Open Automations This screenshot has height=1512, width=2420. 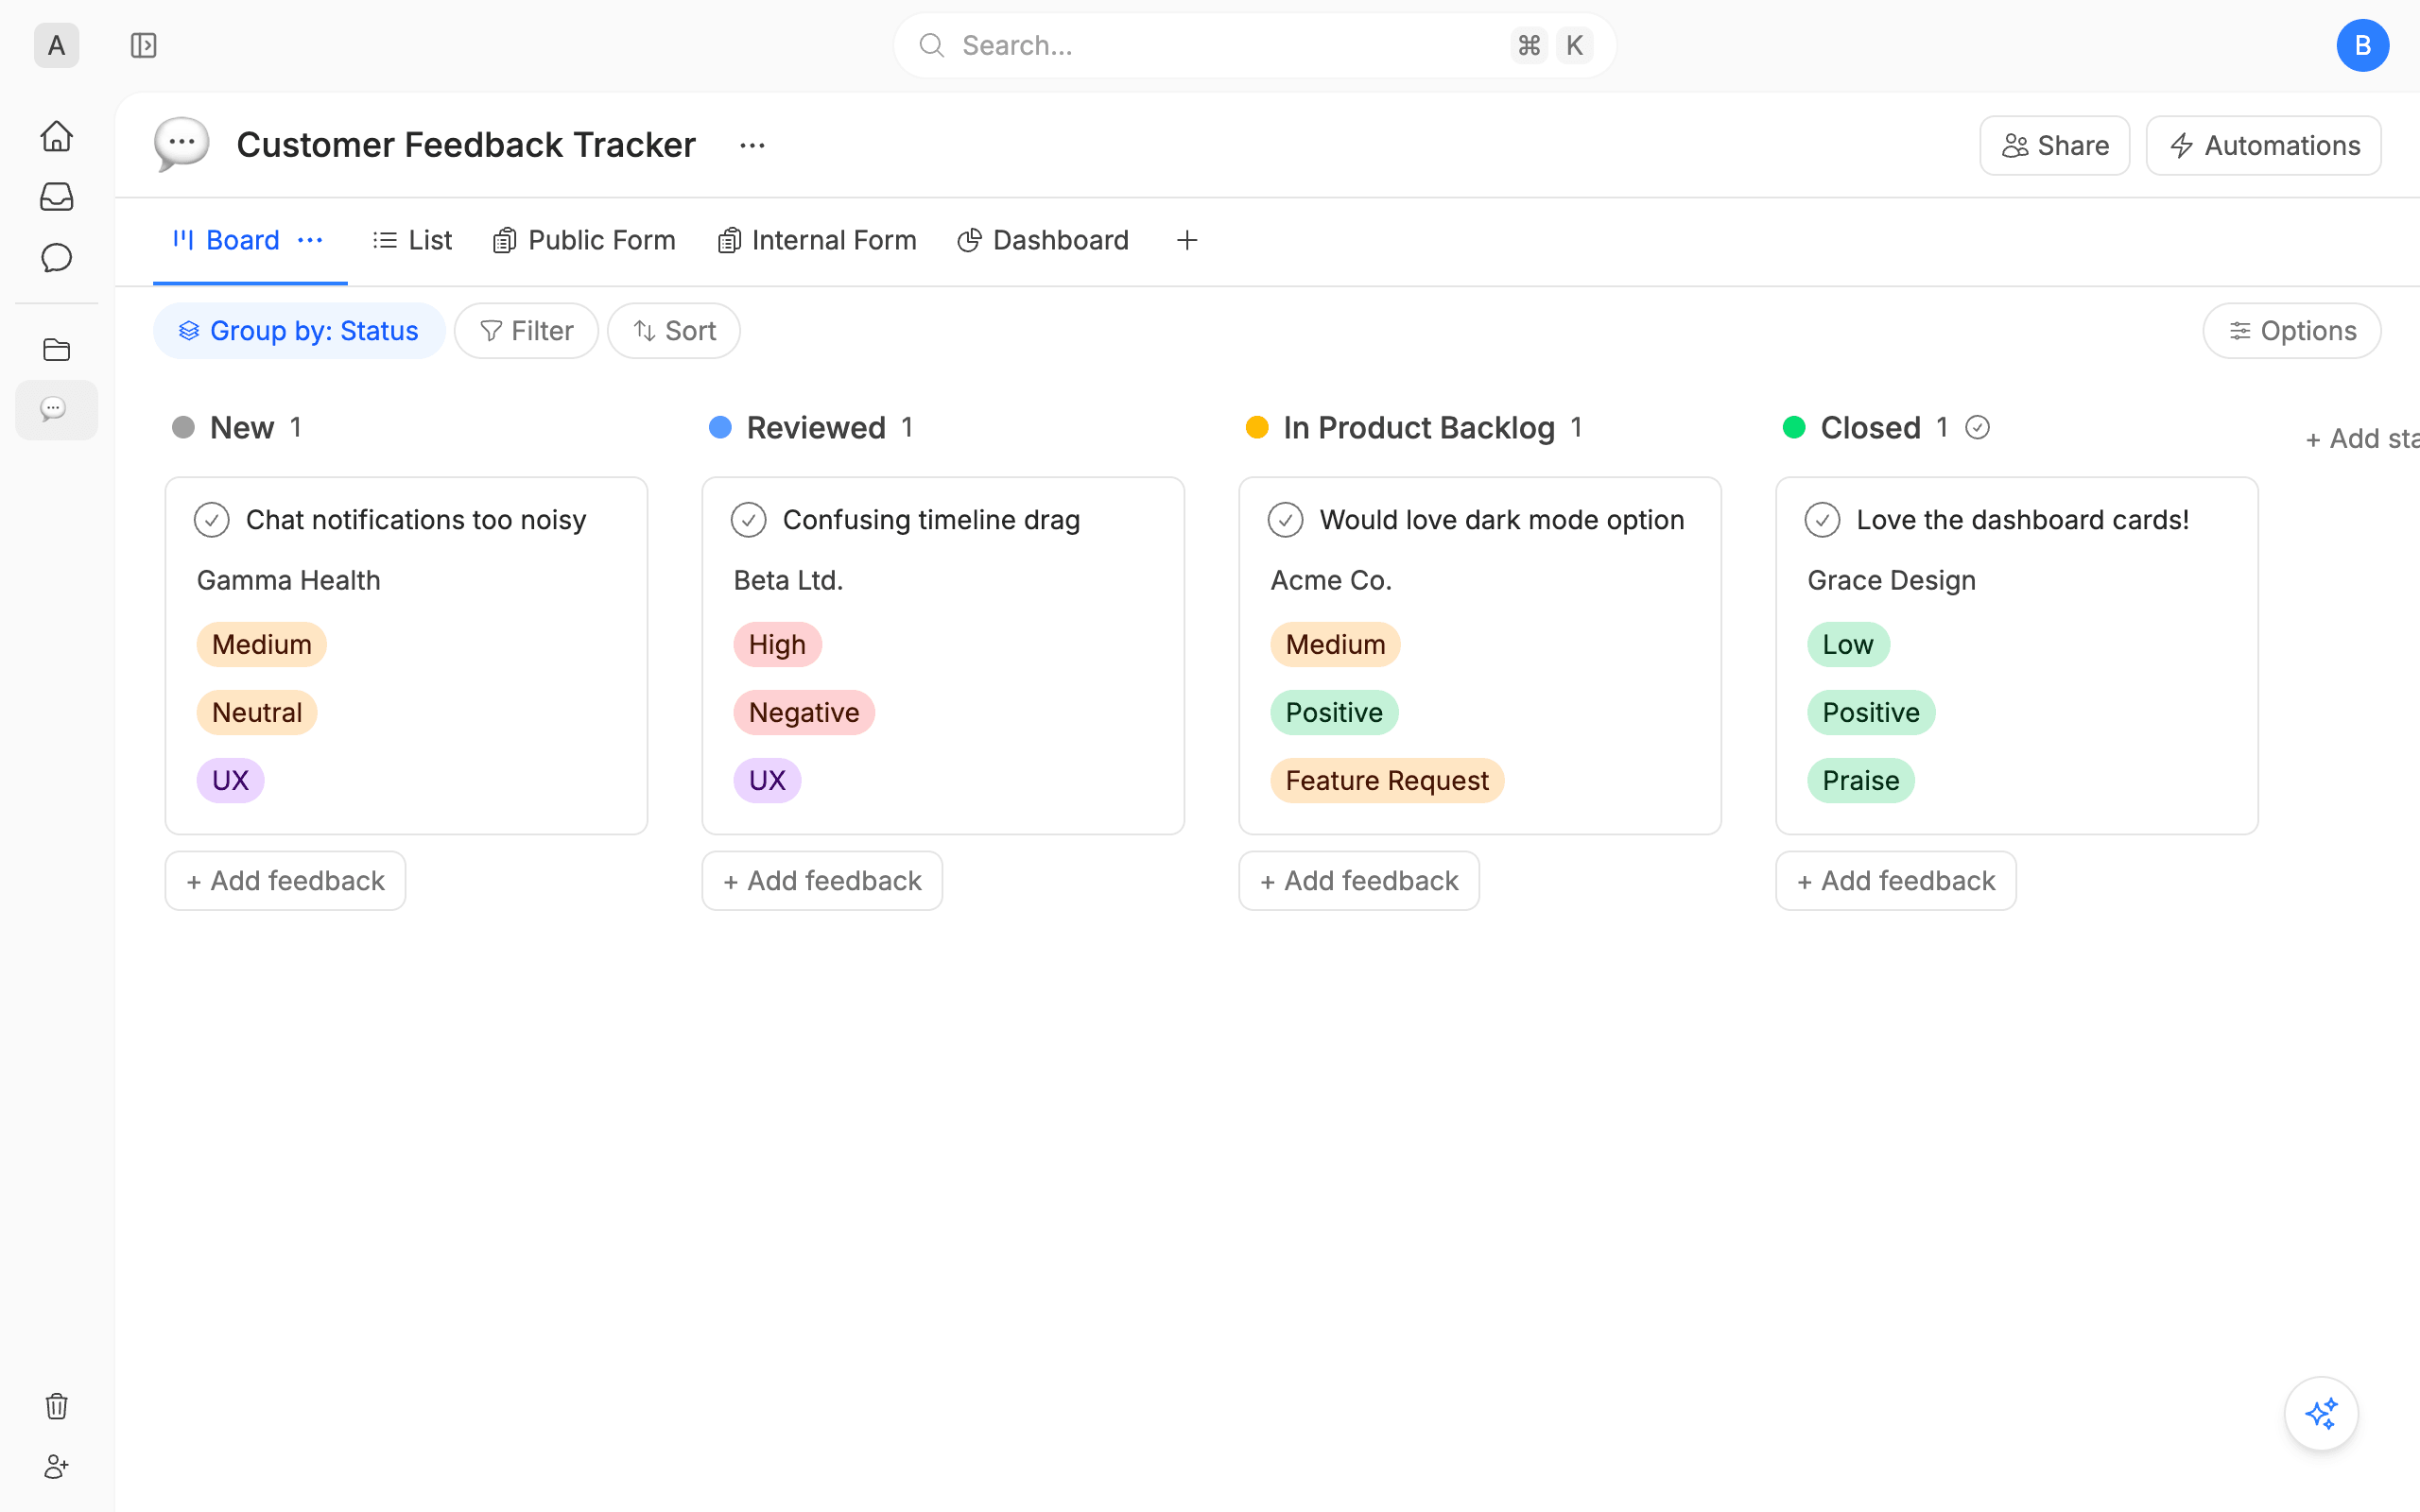2264,146
